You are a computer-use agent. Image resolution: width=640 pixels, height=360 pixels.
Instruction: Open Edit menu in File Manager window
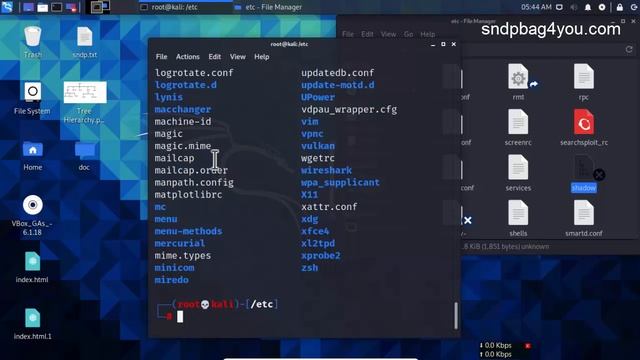pyautogui.click(x=367, y=34)
